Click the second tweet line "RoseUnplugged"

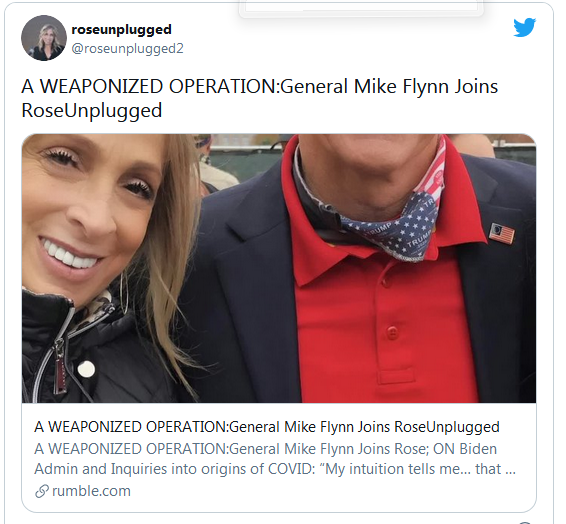pos(92,111)
